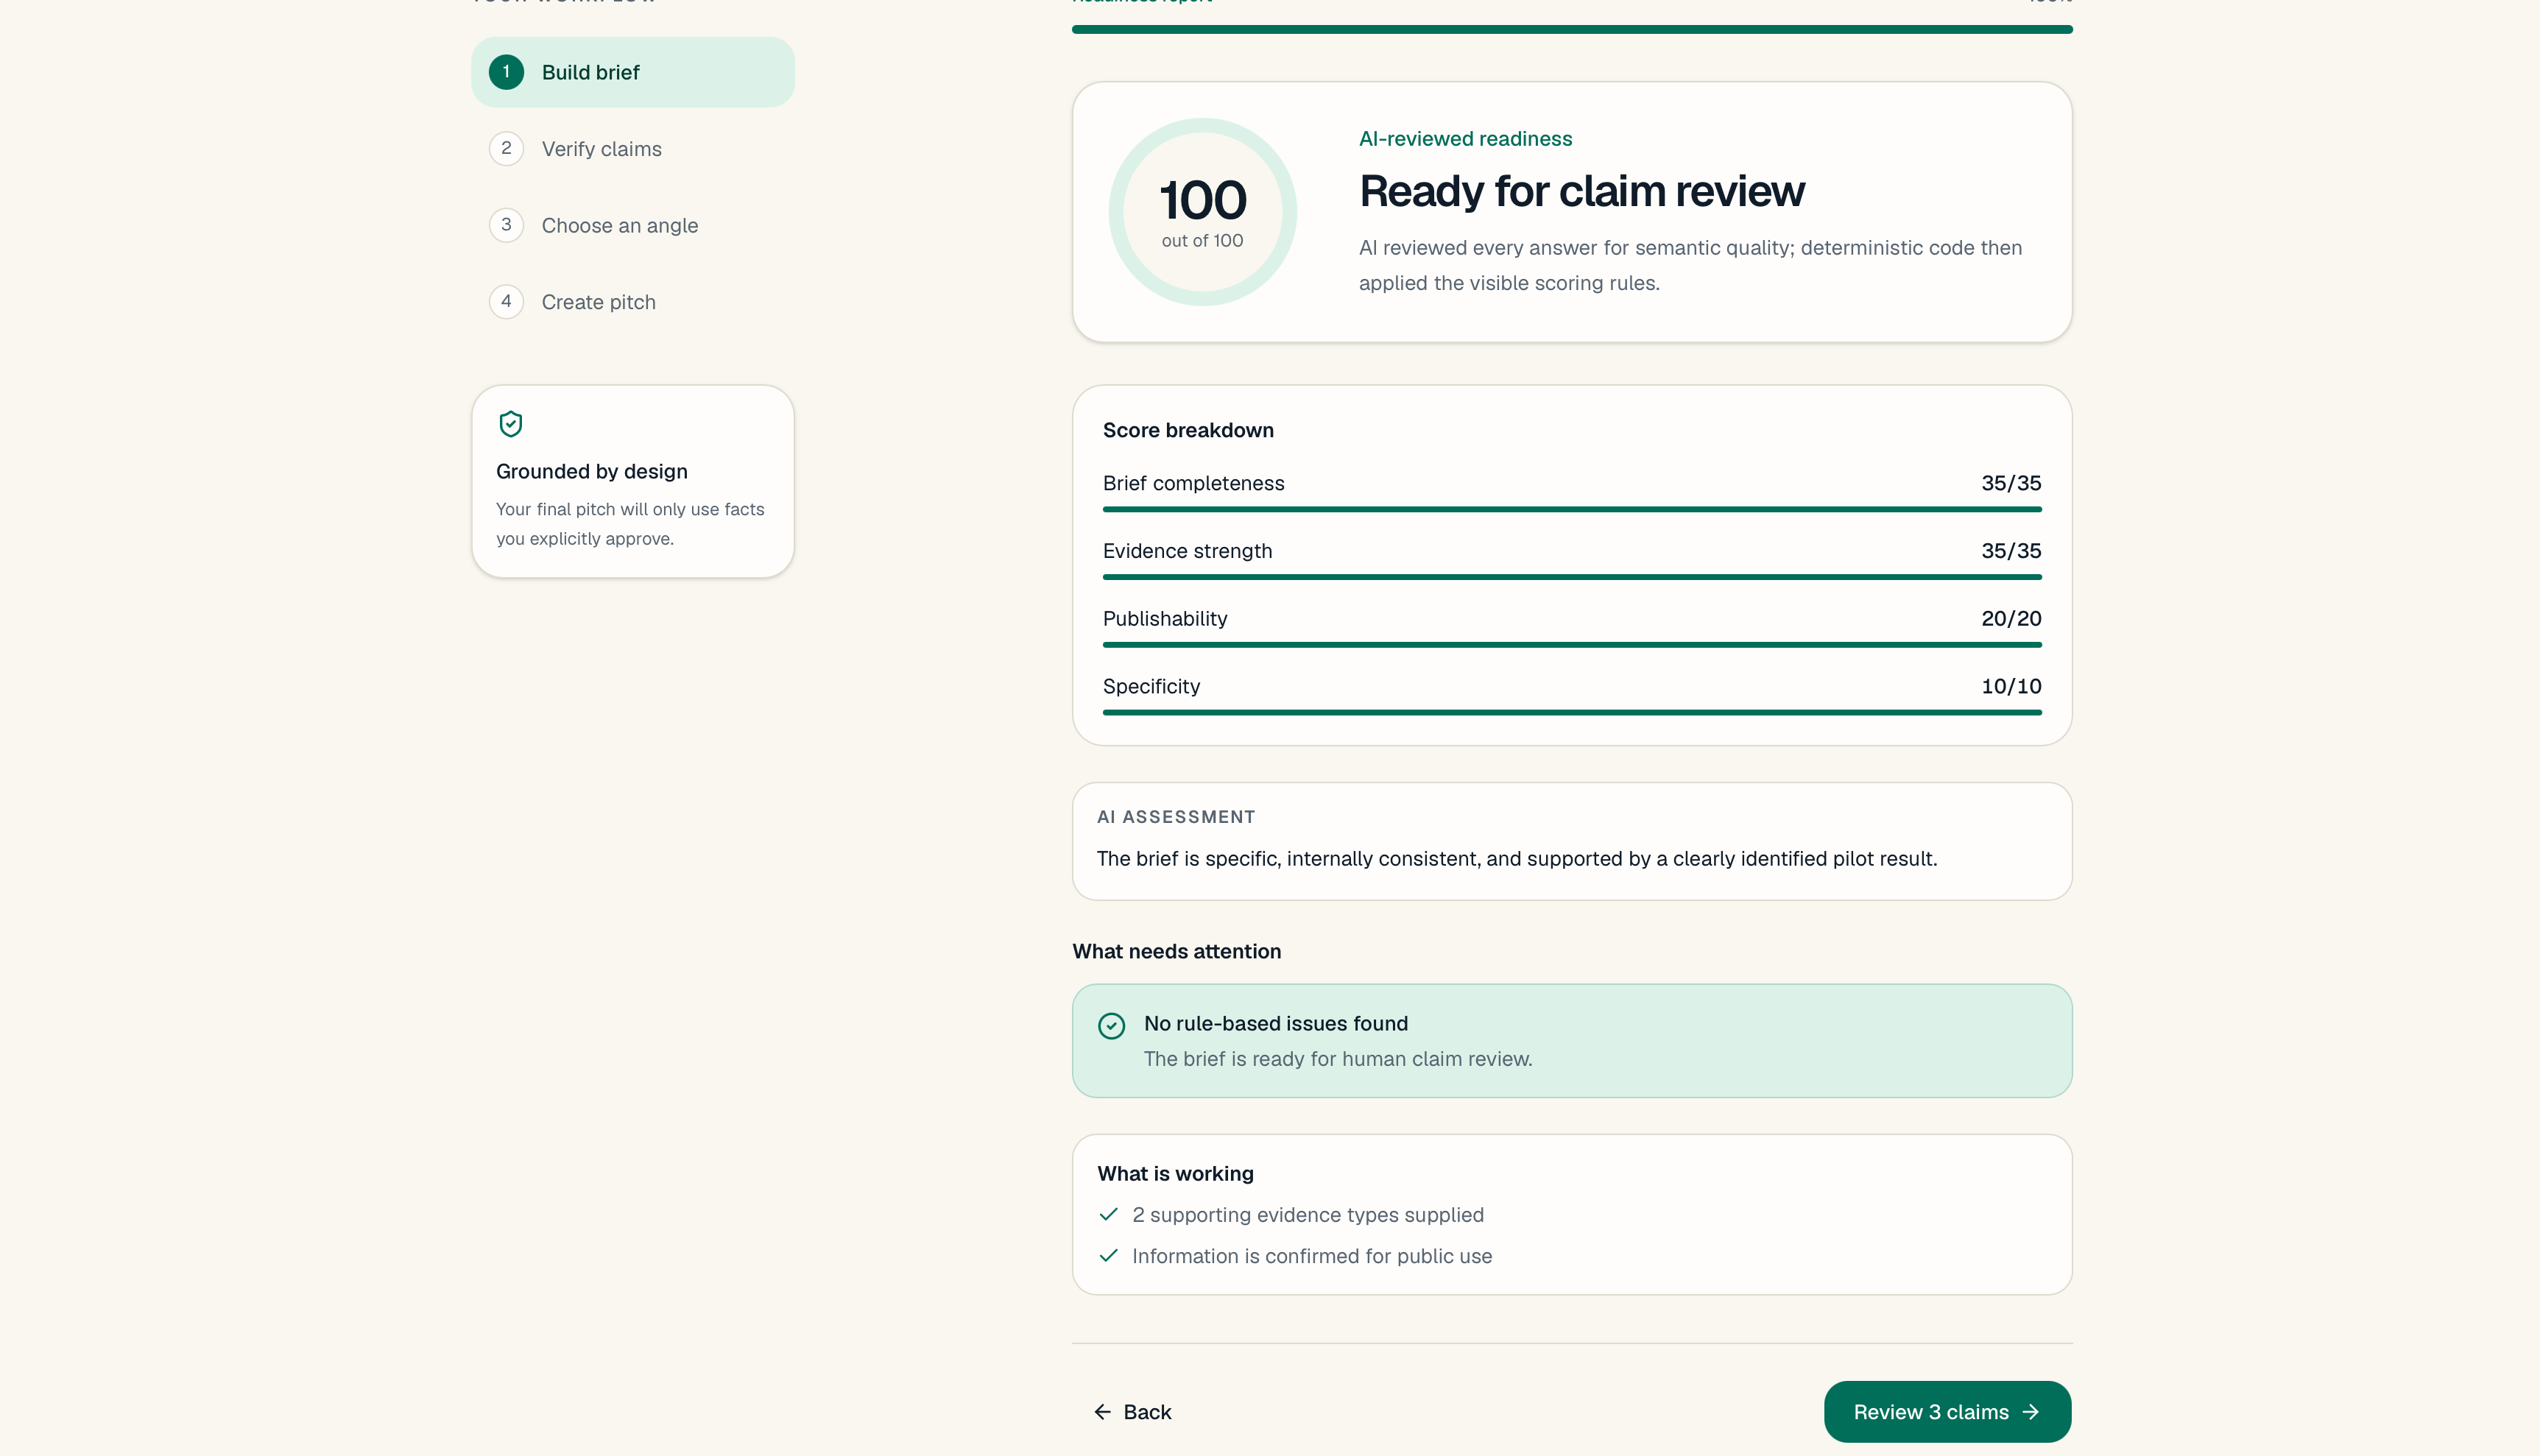This screenshot has width=2540, height=1456.
Task: Open the Build brief workflow step
Action: 633,72
